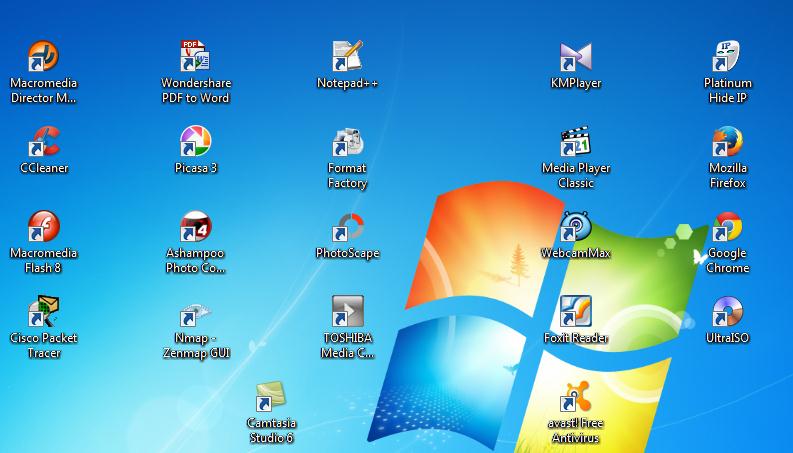The width and height of the screenshot is (793, 453).
Task: Click the "WebcamMax" label text
Action: point(576,253)
